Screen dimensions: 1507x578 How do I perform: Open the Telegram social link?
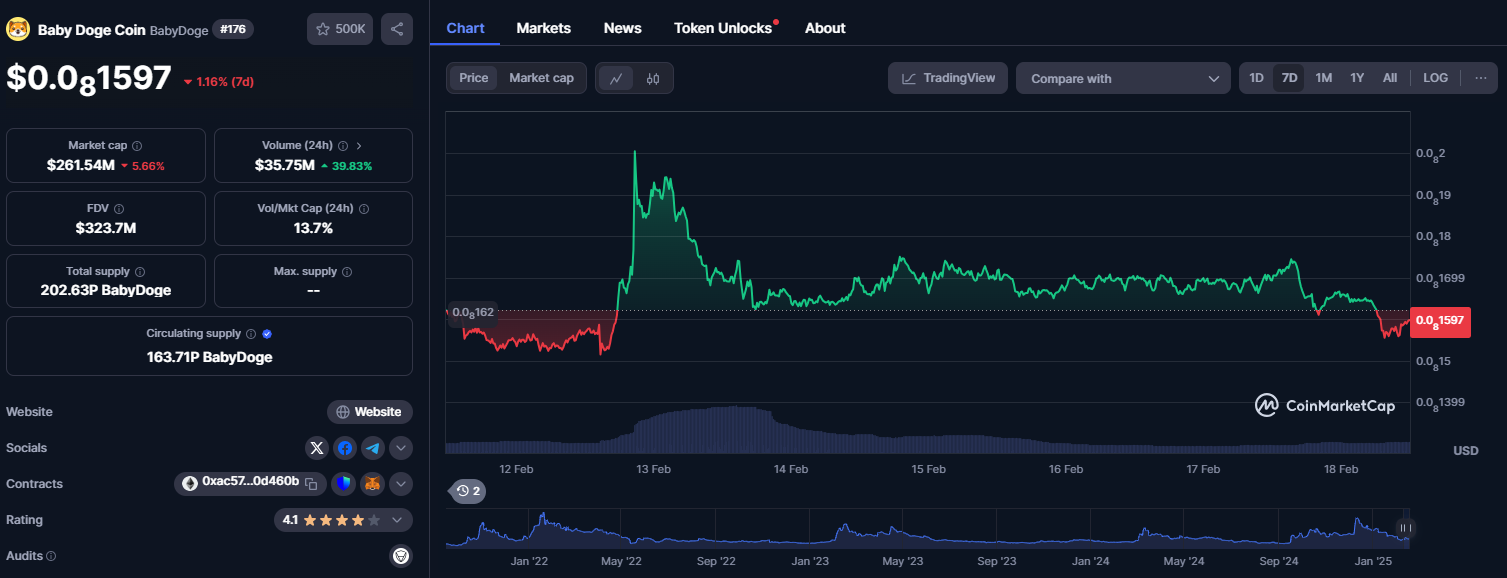point(373,448)
